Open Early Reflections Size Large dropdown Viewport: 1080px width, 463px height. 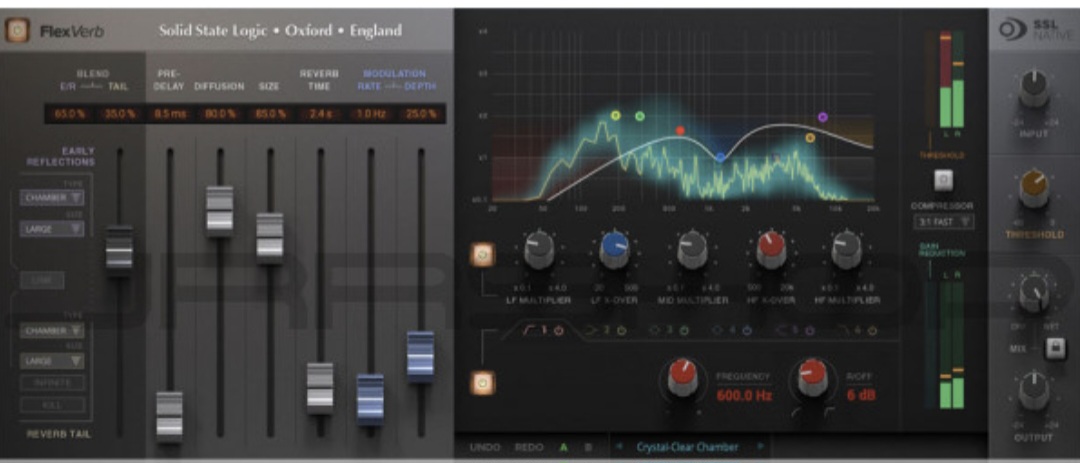(52, 229)
